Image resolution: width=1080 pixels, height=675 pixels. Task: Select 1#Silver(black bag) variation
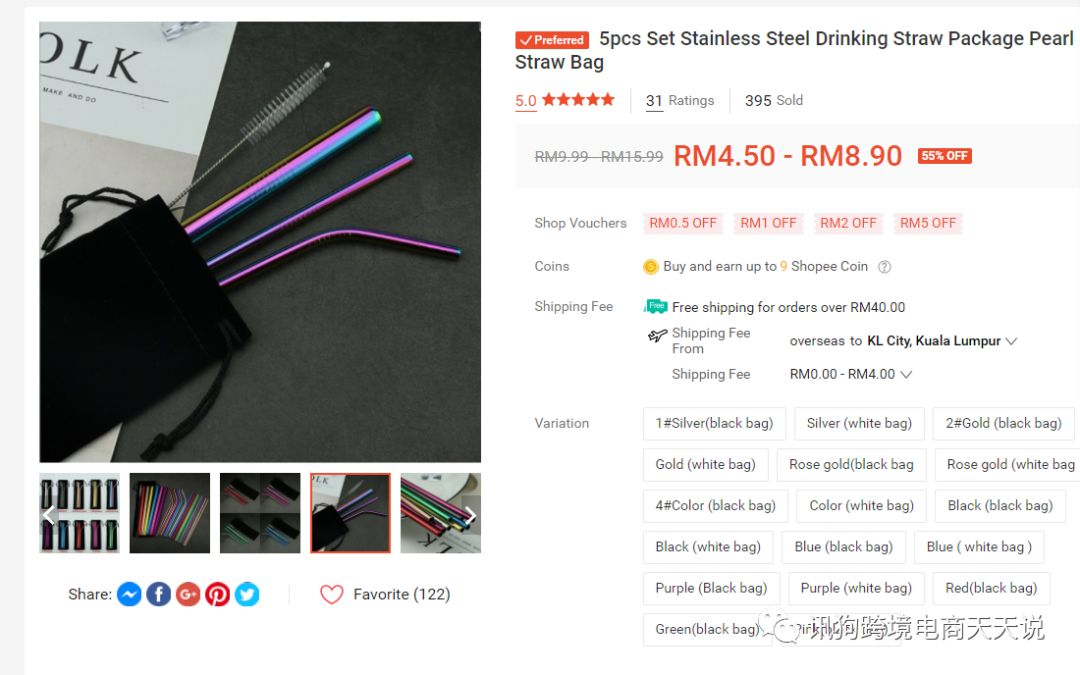click(714, 424)
